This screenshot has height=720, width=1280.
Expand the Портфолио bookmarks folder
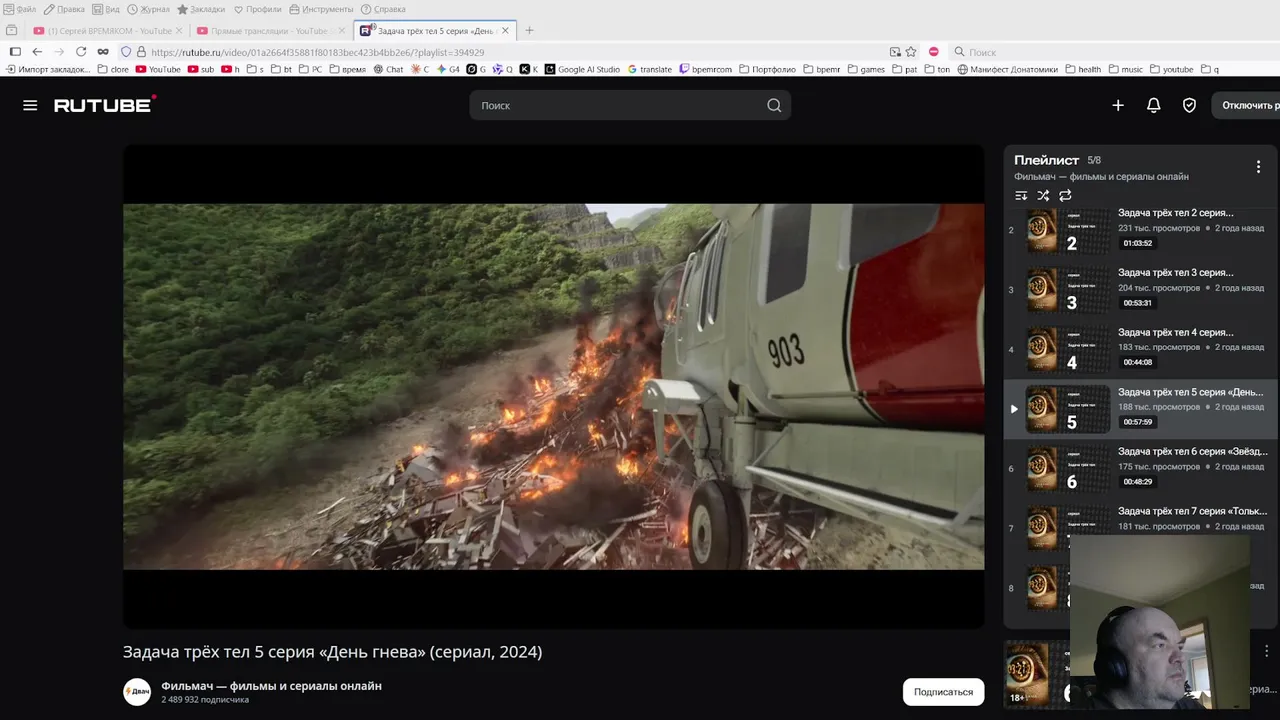(768, 69)
